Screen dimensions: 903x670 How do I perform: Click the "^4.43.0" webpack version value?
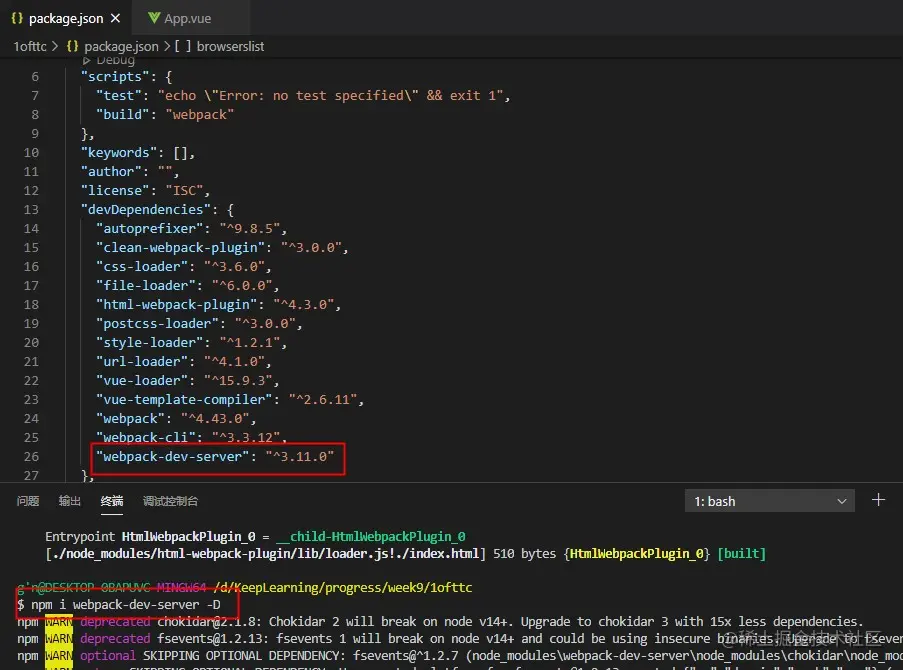pyautogui.click(x=215, y=419)
